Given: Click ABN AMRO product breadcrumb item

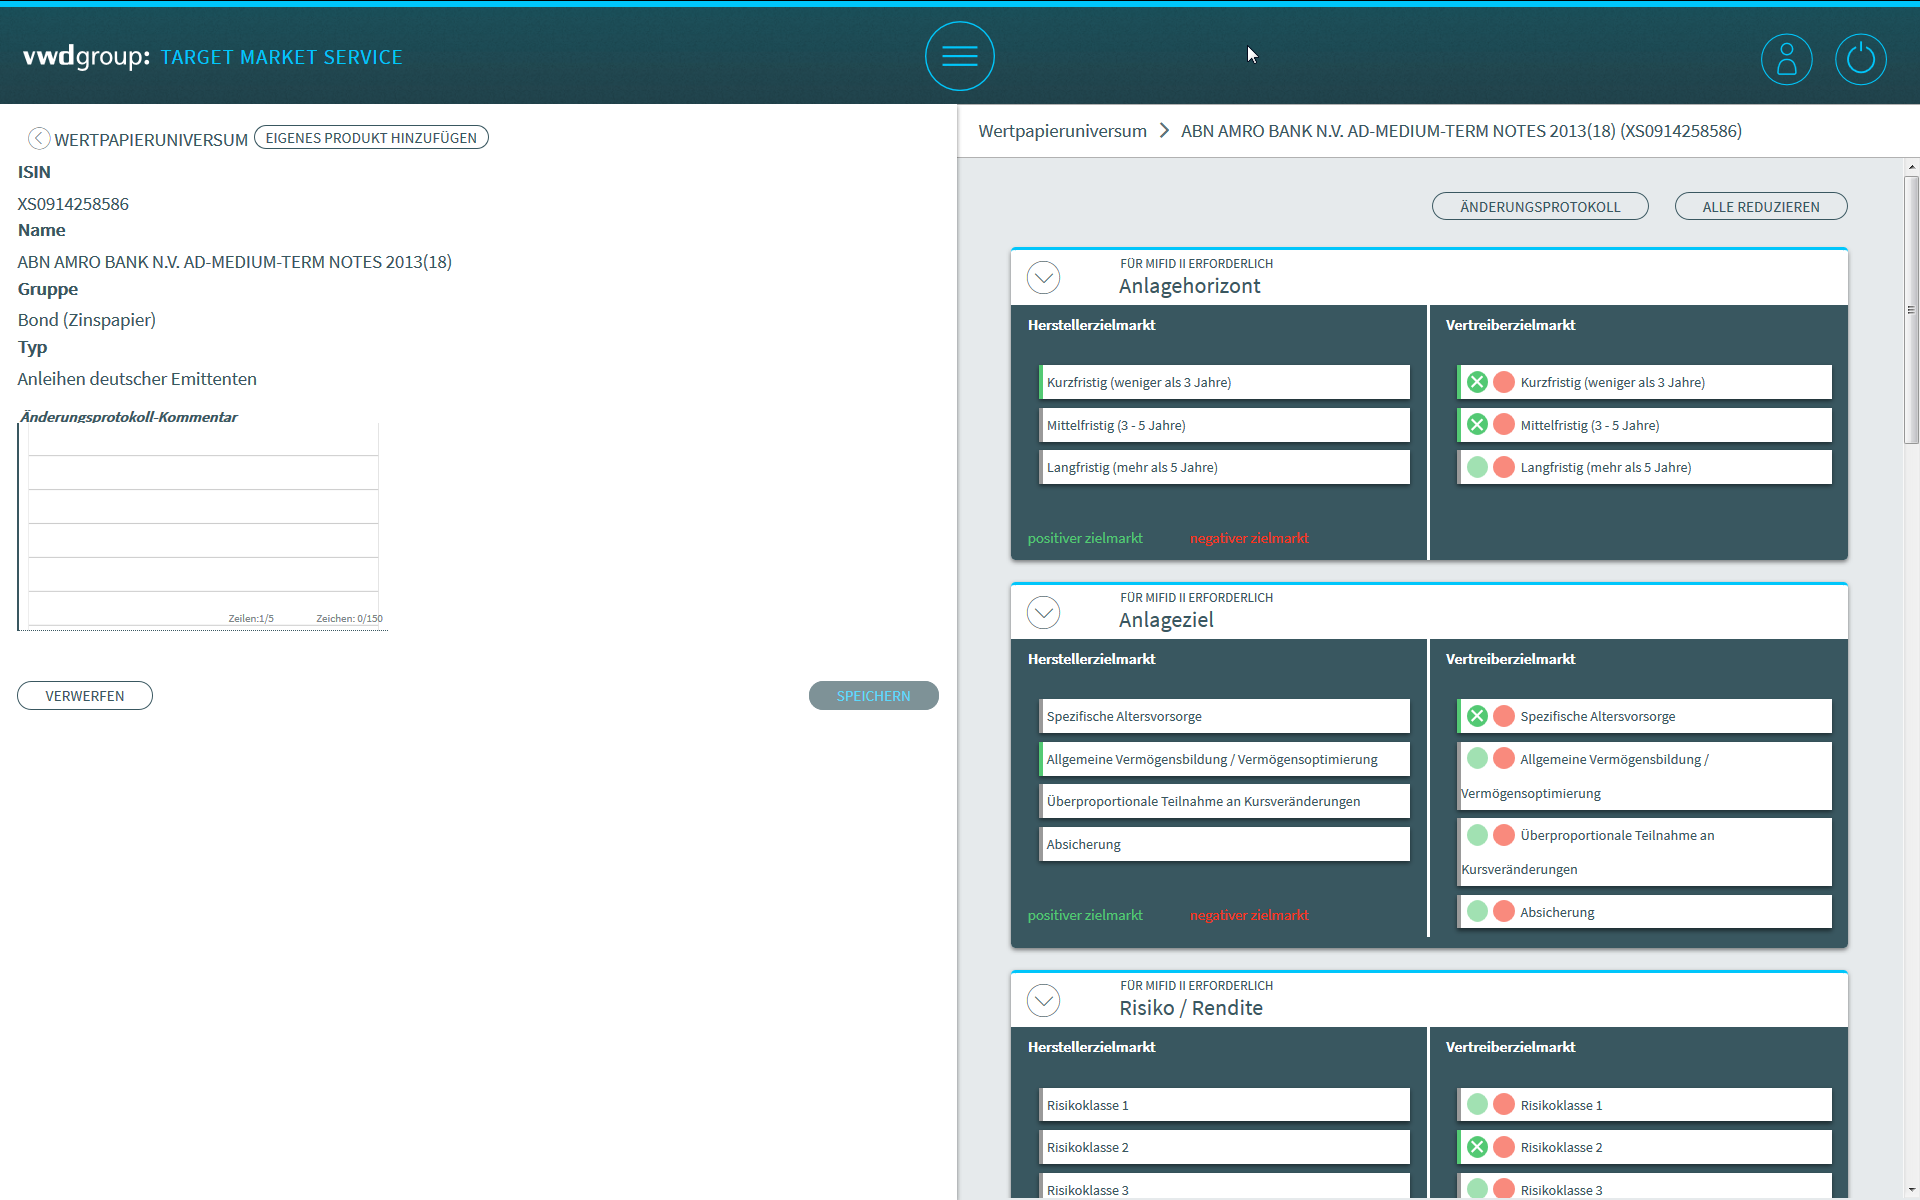Looking at the screenshot, I should click(x=1460, y=131).
